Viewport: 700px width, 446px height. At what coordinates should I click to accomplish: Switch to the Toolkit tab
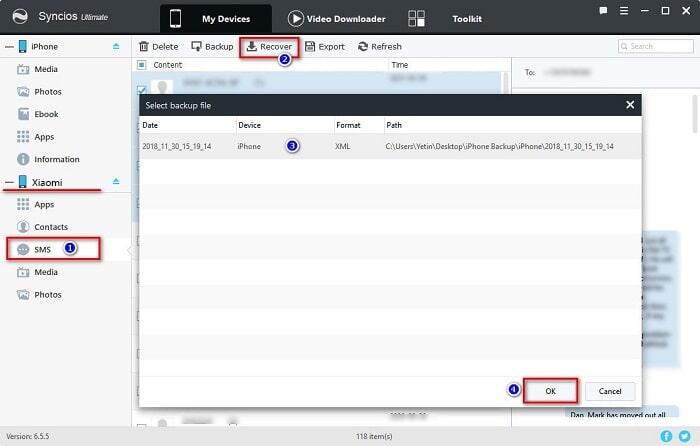coord(464,18)
